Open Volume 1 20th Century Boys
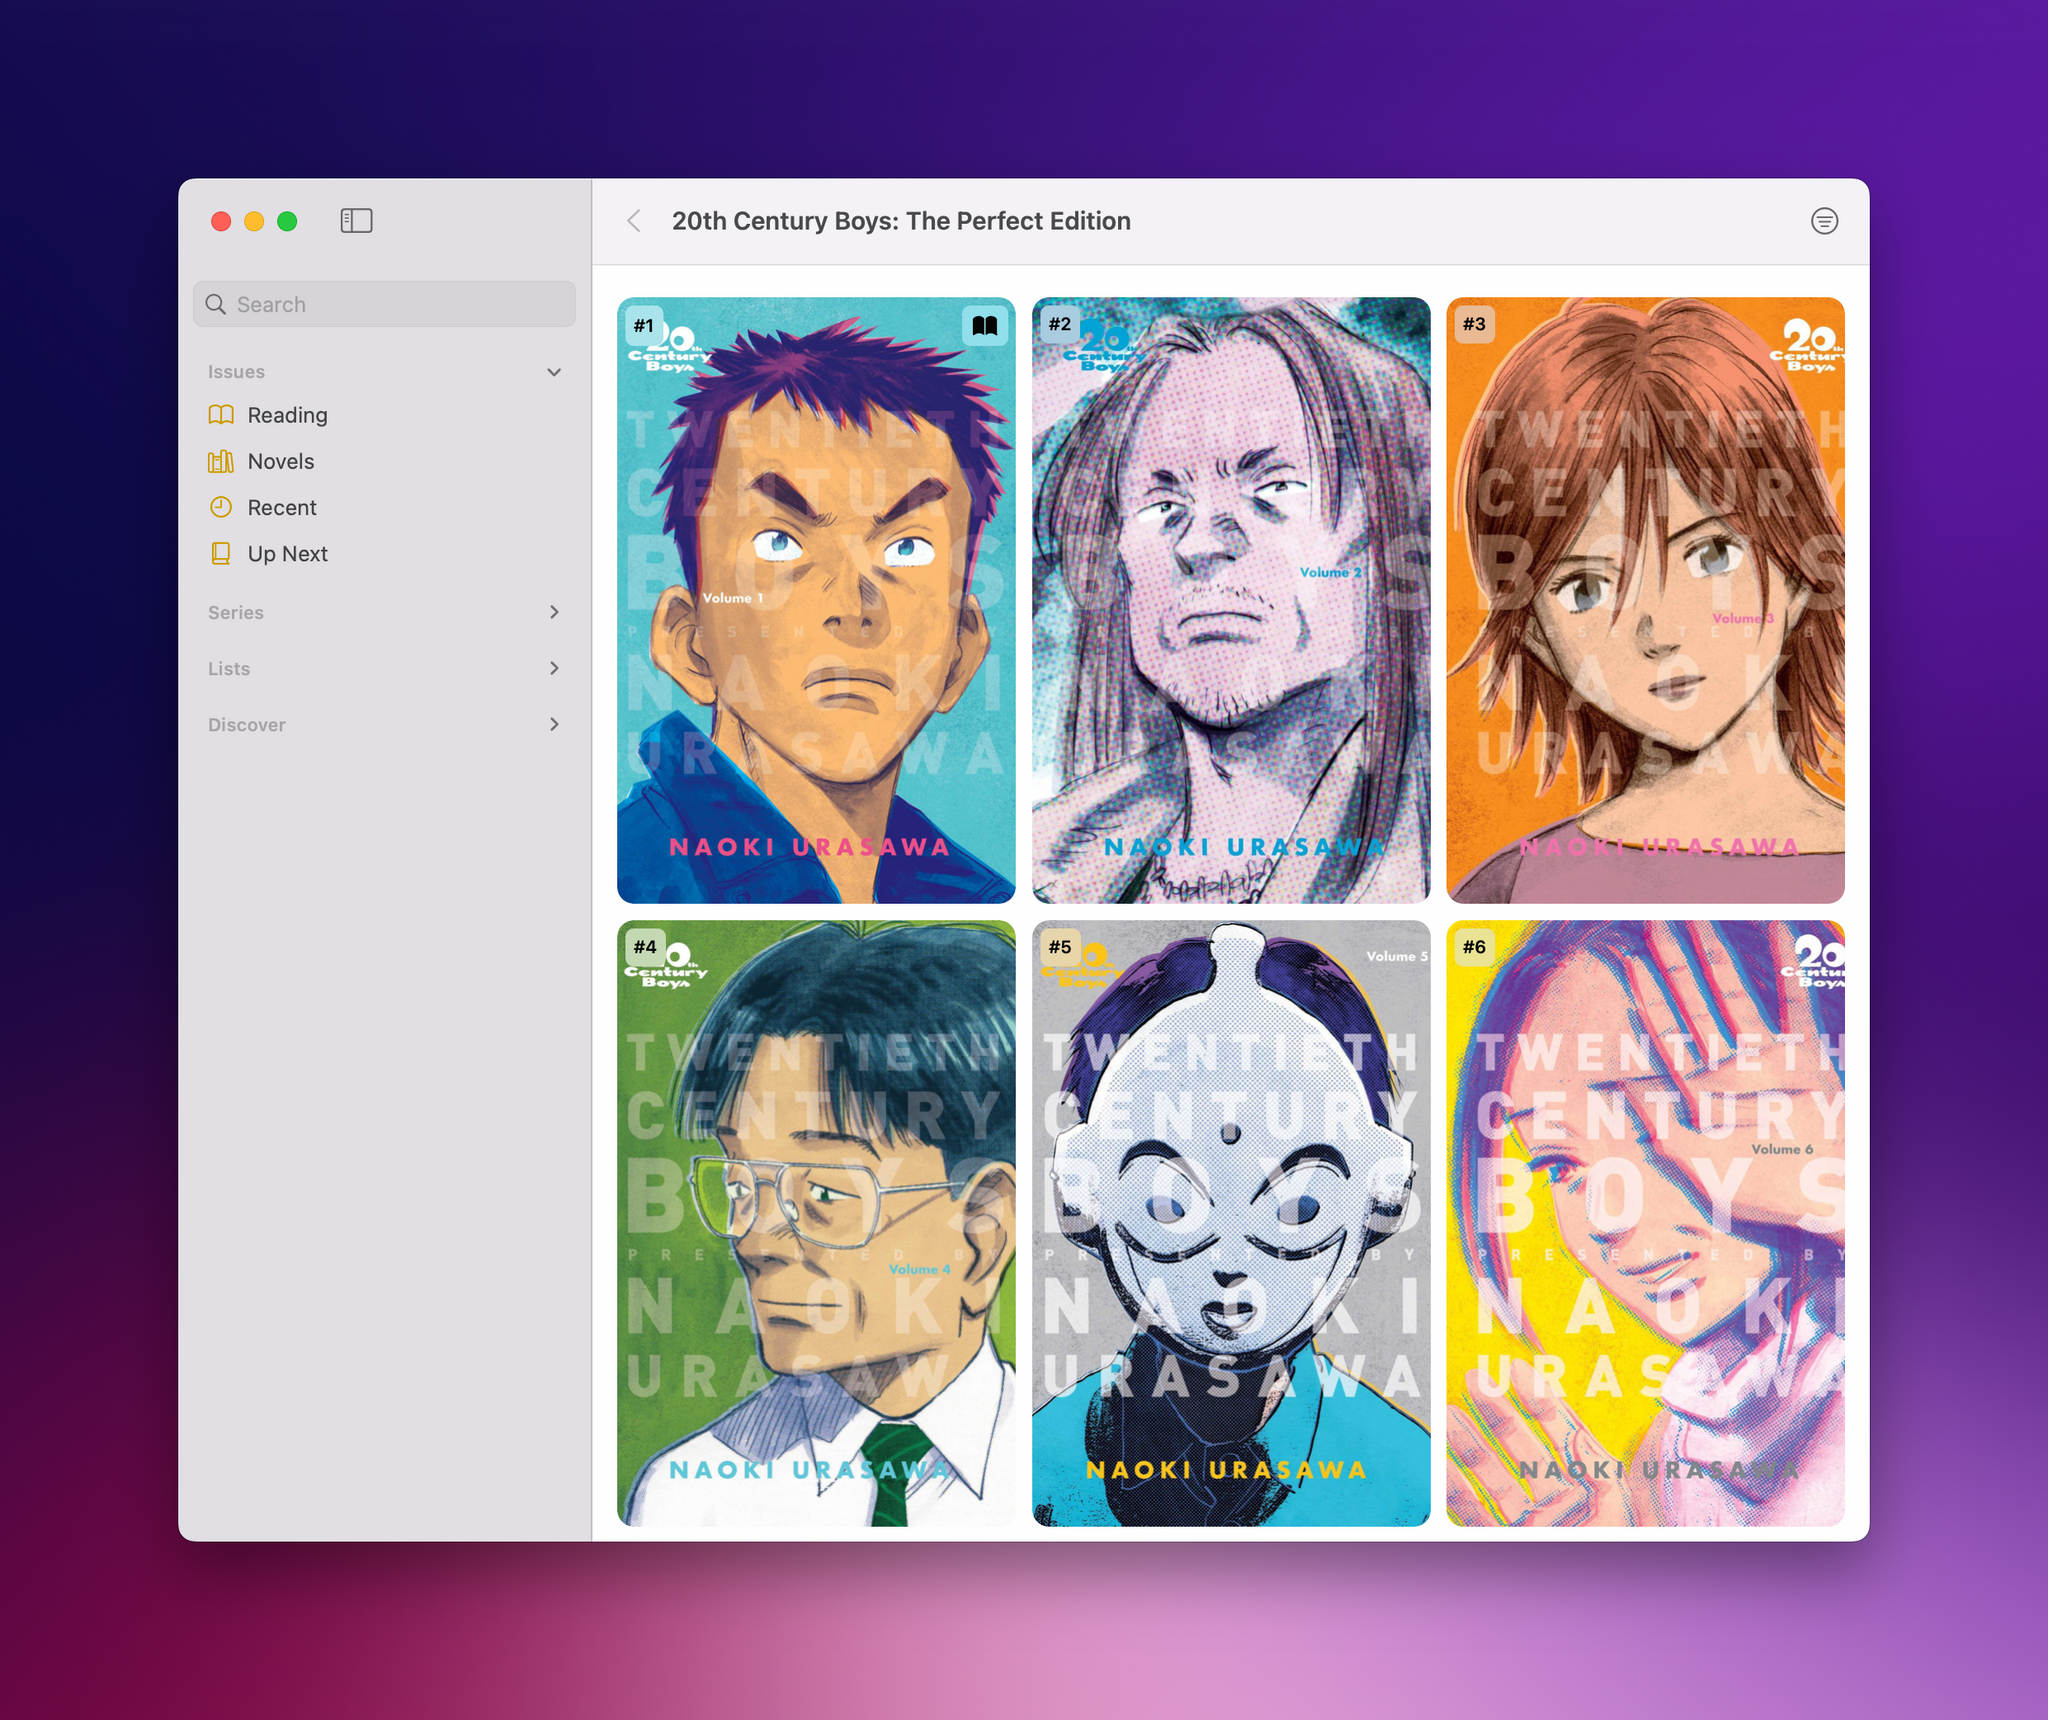Screen dimensions: 2048x1720 coord(819,606)
